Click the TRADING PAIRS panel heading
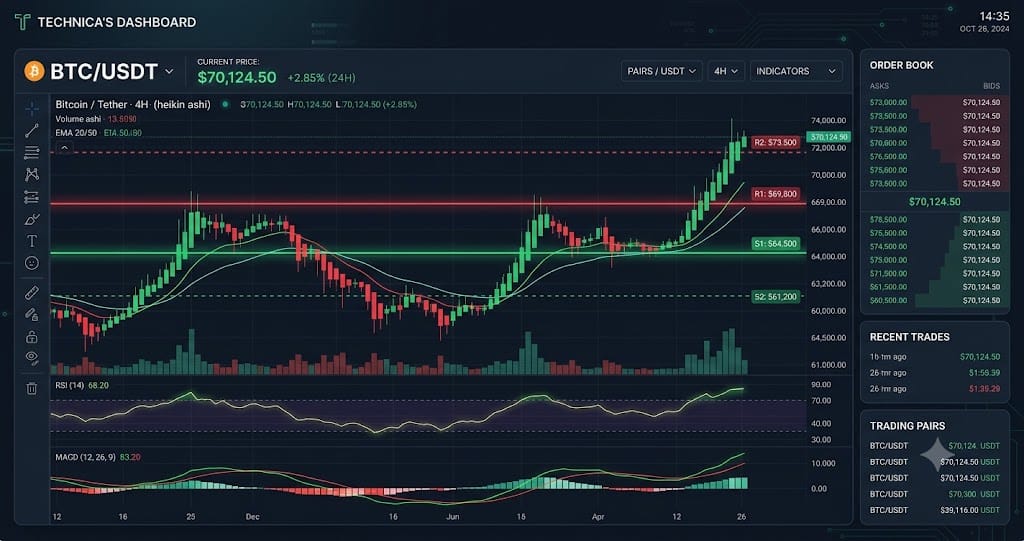The height and width of the screenshot is (541, 1024). coord(907,426)
